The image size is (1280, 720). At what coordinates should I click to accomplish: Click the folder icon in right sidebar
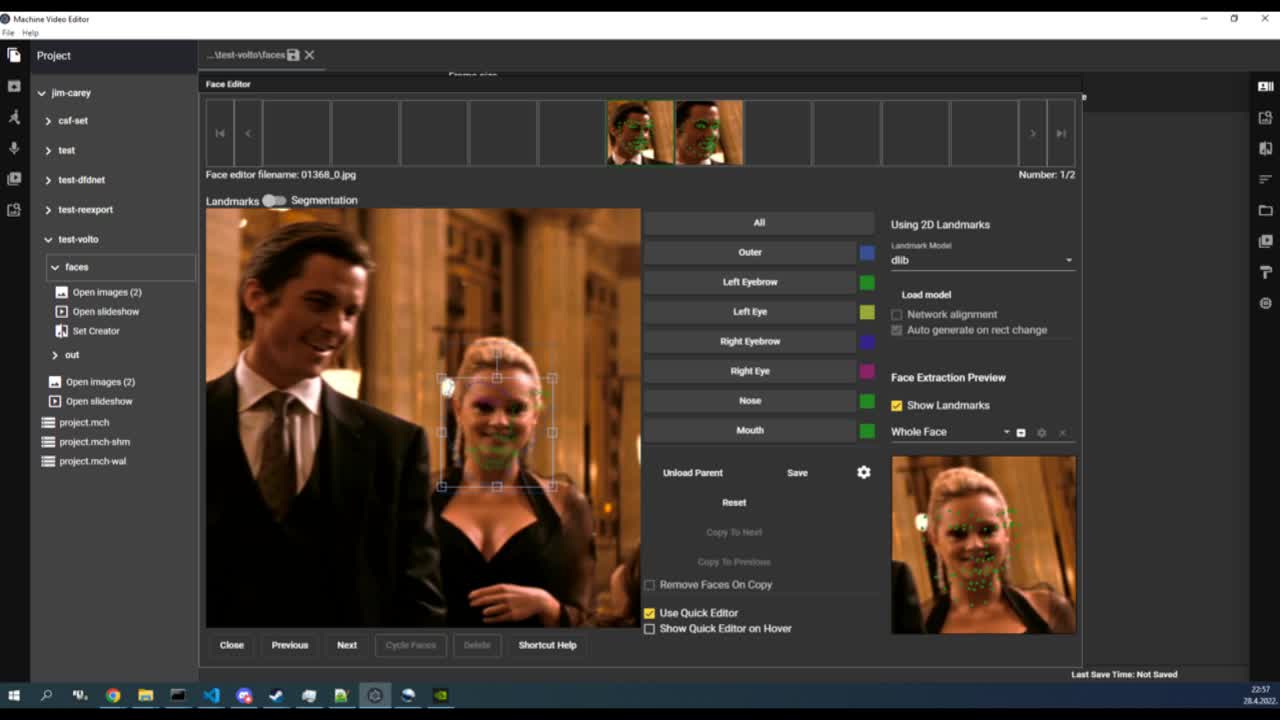1265,211
